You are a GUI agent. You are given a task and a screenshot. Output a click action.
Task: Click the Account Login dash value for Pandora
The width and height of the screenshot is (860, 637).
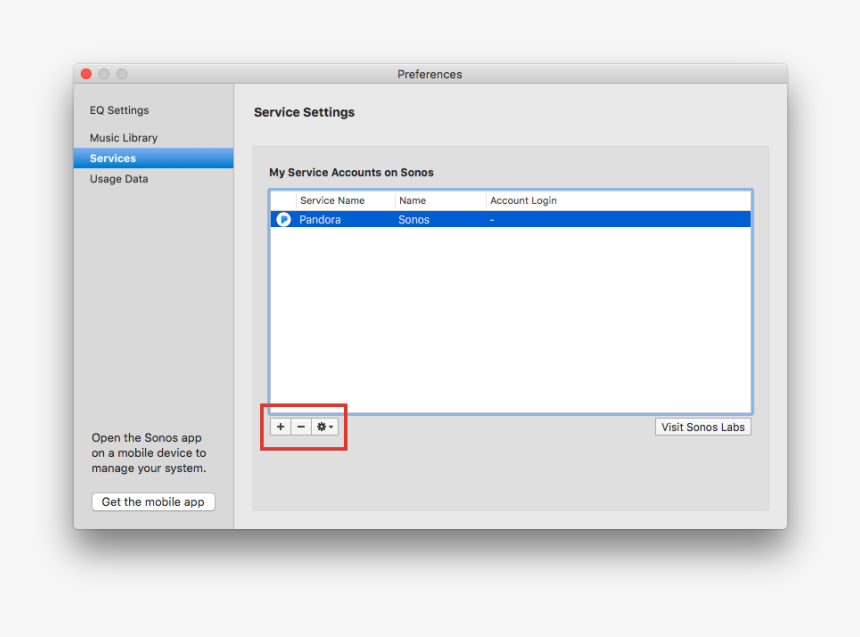click(492, 220)
